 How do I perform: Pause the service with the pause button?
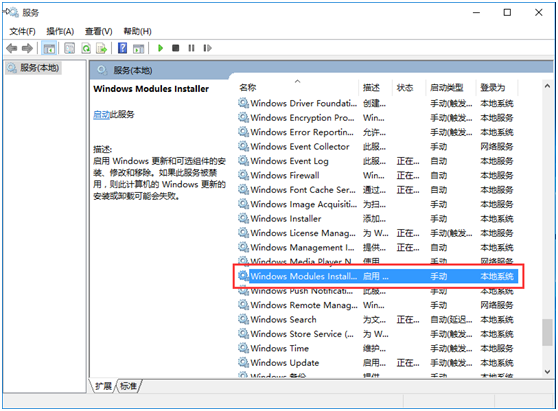191,48
